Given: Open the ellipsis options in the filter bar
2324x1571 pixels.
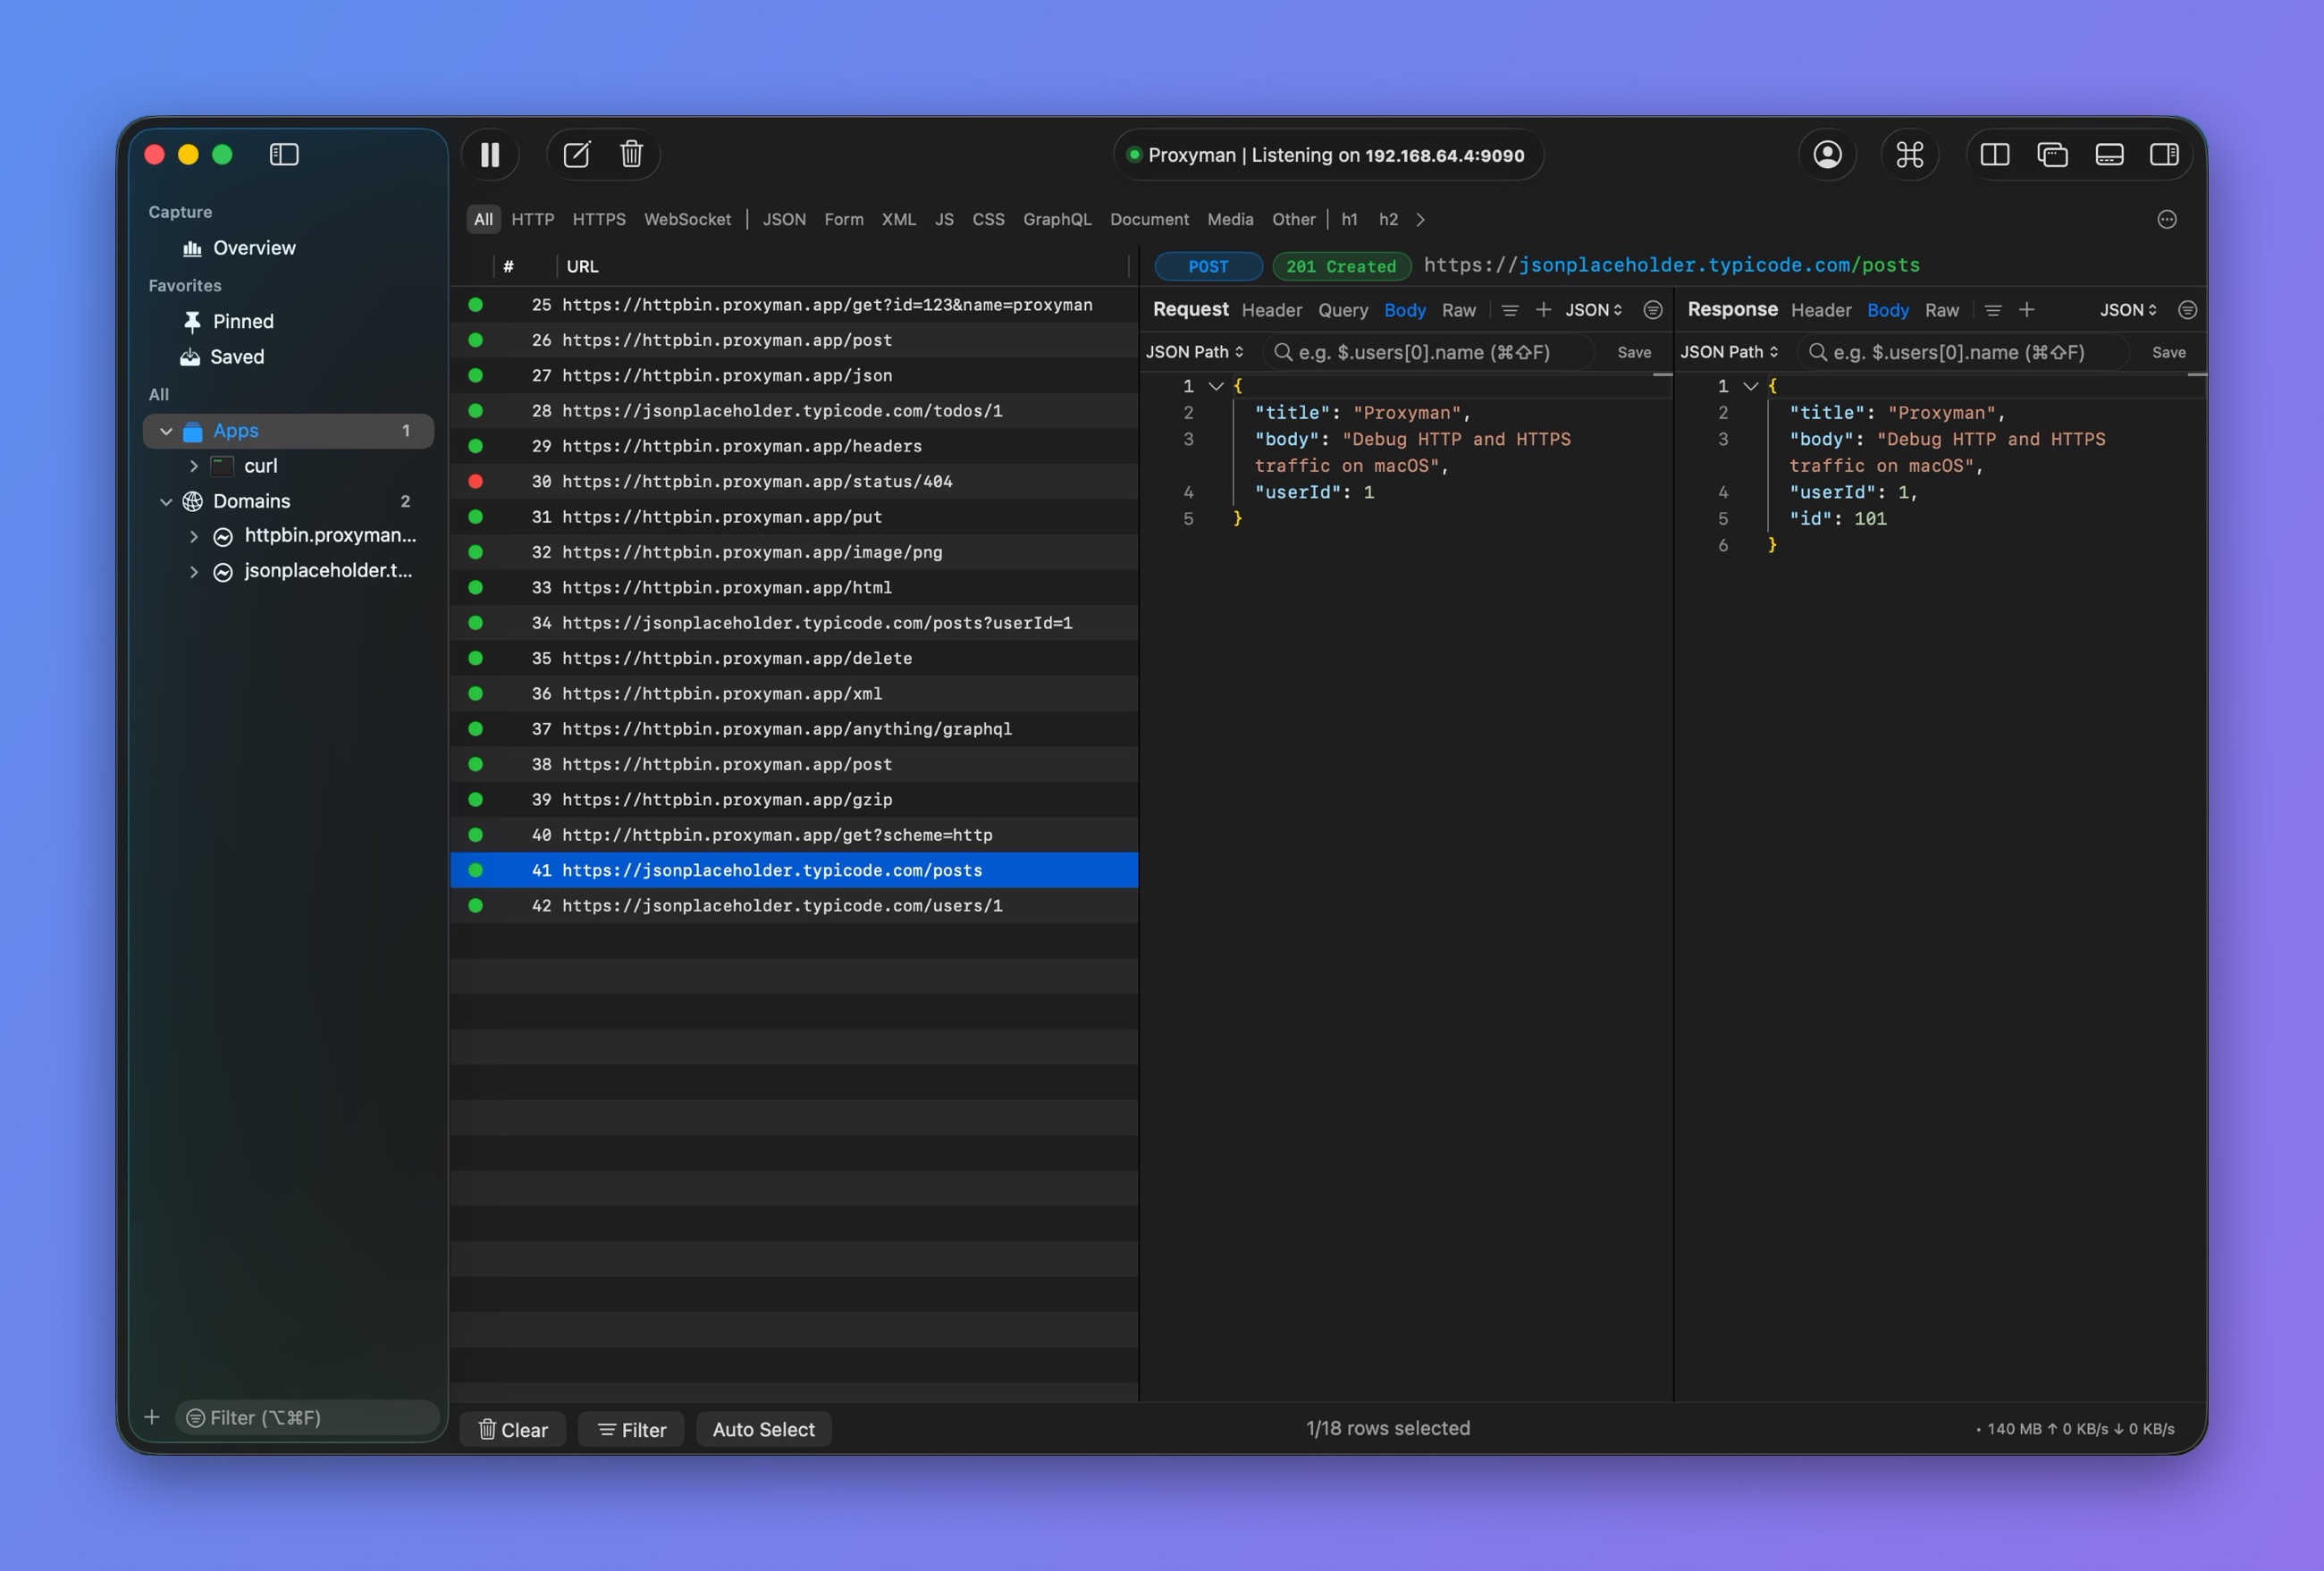Looking at the screenshot, I should (x=2167, y=220).
